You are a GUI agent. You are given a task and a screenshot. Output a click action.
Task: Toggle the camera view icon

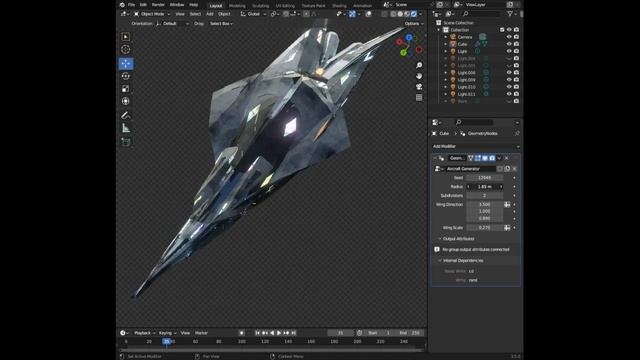419,87
